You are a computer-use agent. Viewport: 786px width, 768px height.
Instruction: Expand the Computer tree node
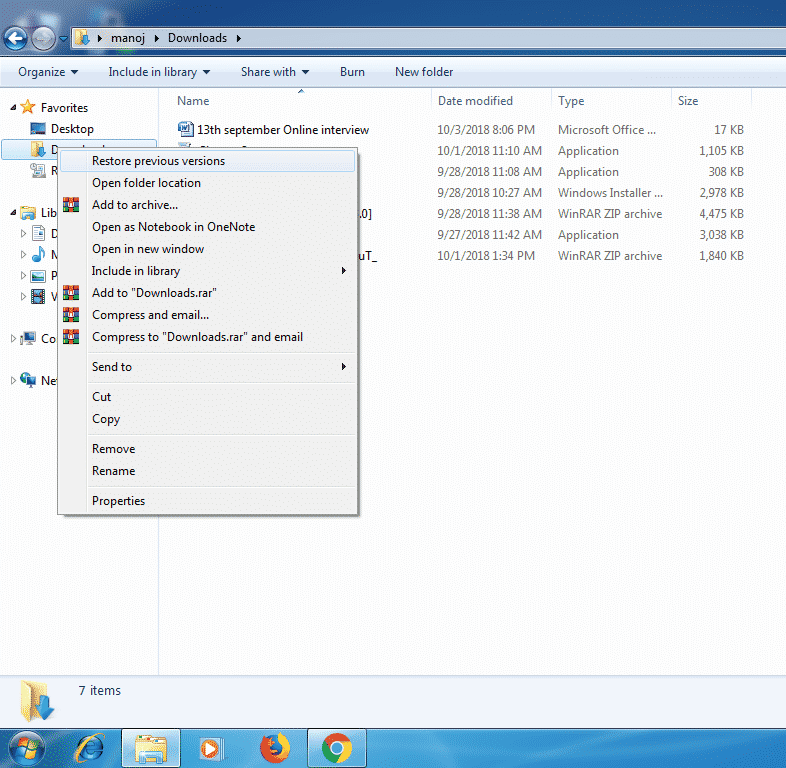coord(14,338)
